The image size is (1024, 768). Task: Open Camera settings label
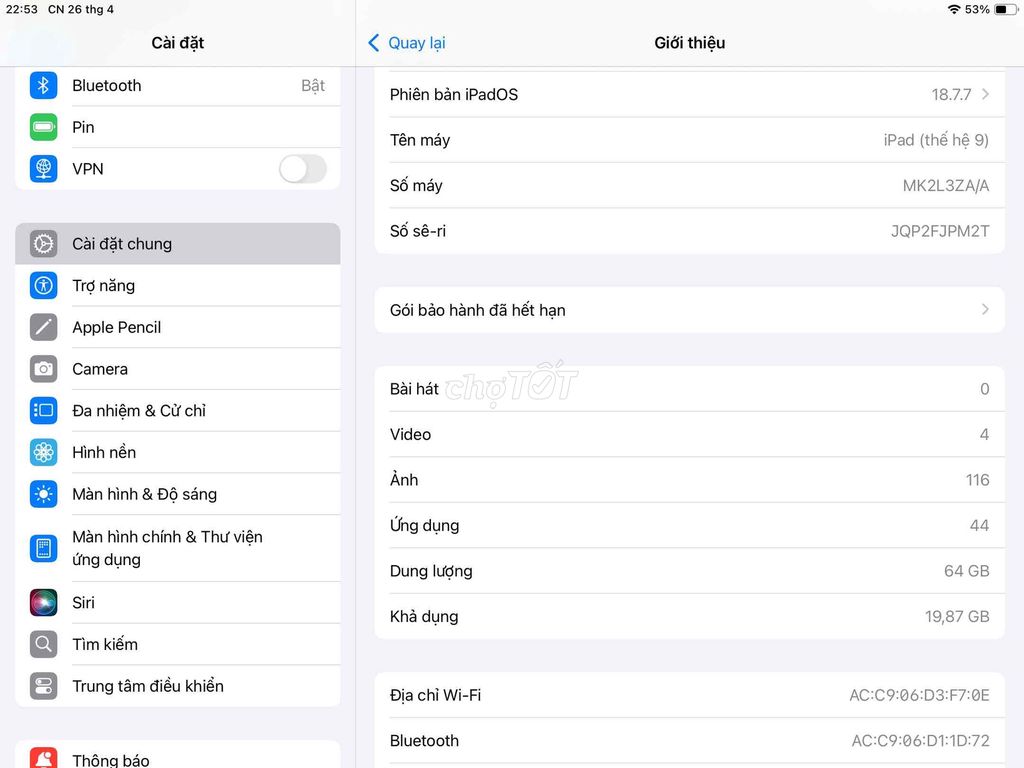tap(100, 369)
